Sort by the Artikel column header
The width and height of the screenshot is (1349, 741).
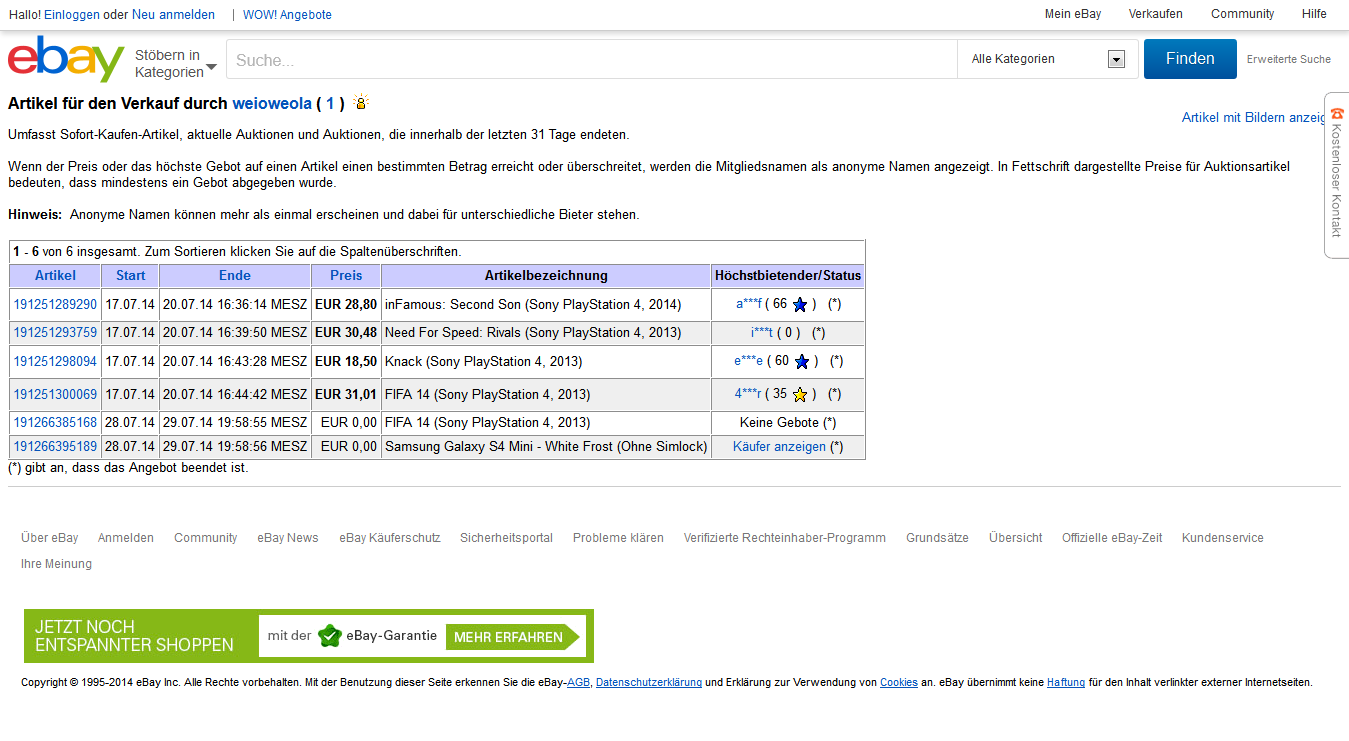coord(55,275)
